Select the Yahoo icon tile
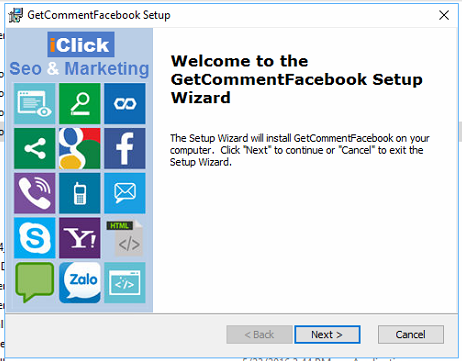 tap(80, 238)
